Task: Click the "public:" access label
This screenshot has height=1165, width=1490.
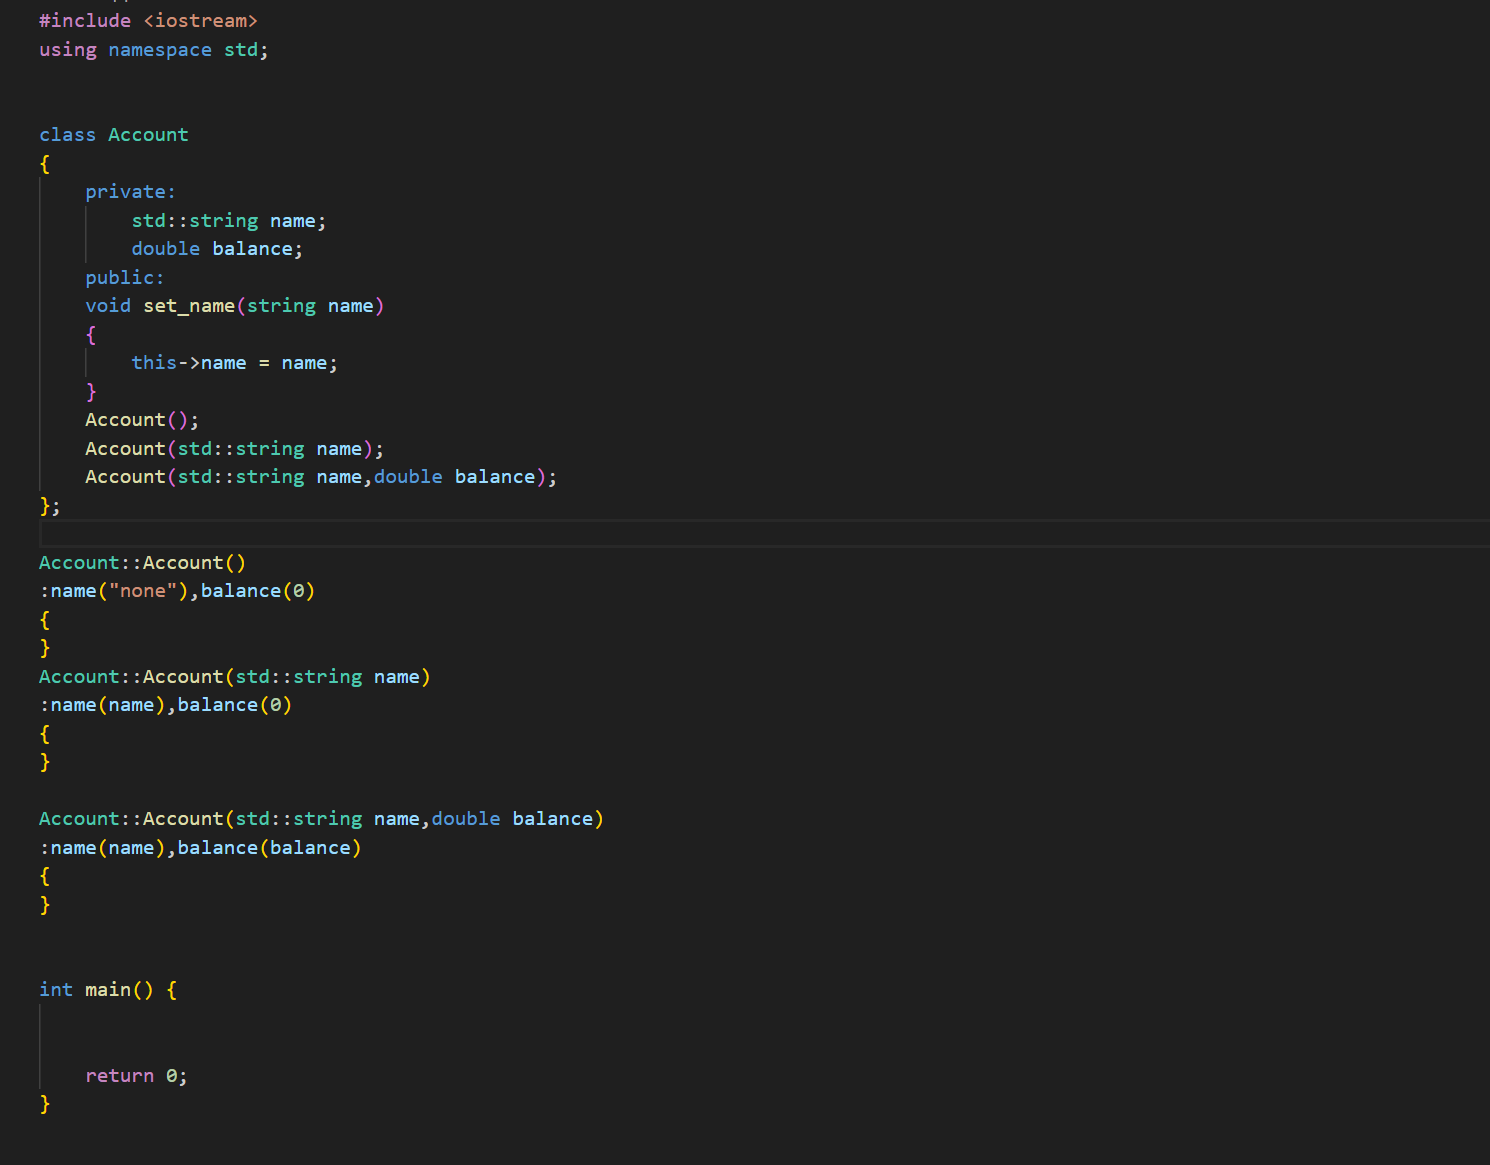Action: pyautogui.click(x=125, y=278)
